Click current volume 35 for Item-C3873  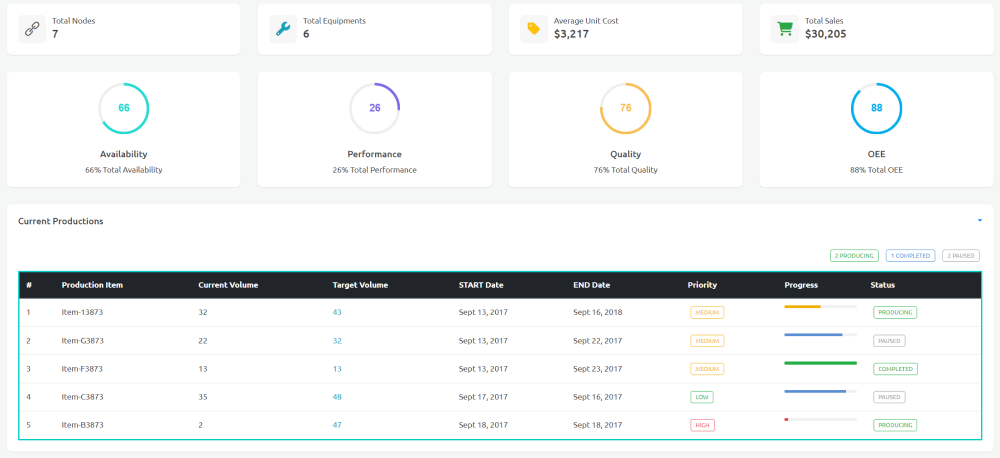[x=203, y=397]
